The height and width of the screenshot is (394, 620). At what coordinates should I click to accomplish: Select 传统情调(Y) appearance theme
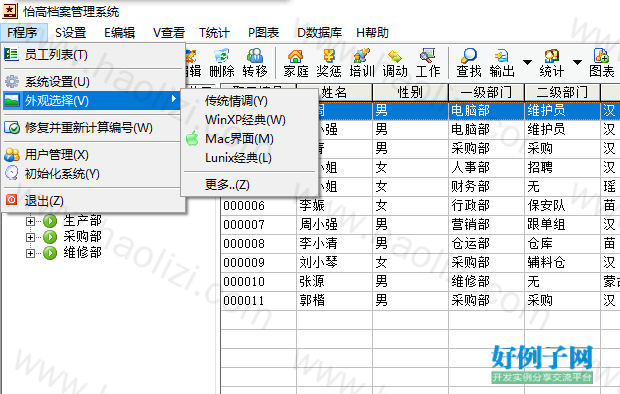[250, 101]
